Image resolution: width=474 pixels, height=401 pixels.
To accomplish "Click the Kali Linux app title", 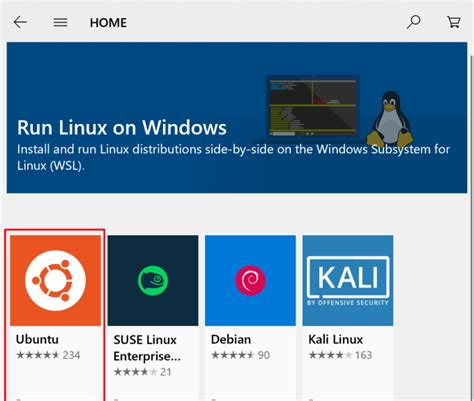I will [x=336, y=339].
